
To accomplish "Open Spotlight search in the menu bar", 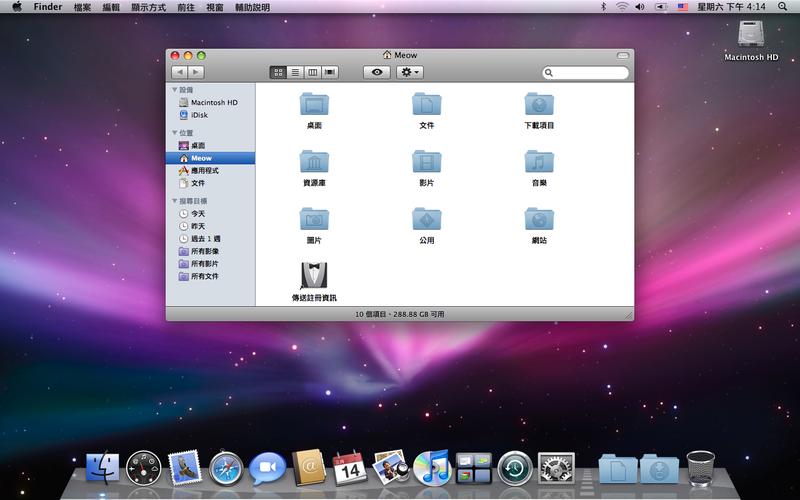I will pyautogui.click(x=782, y=7).
